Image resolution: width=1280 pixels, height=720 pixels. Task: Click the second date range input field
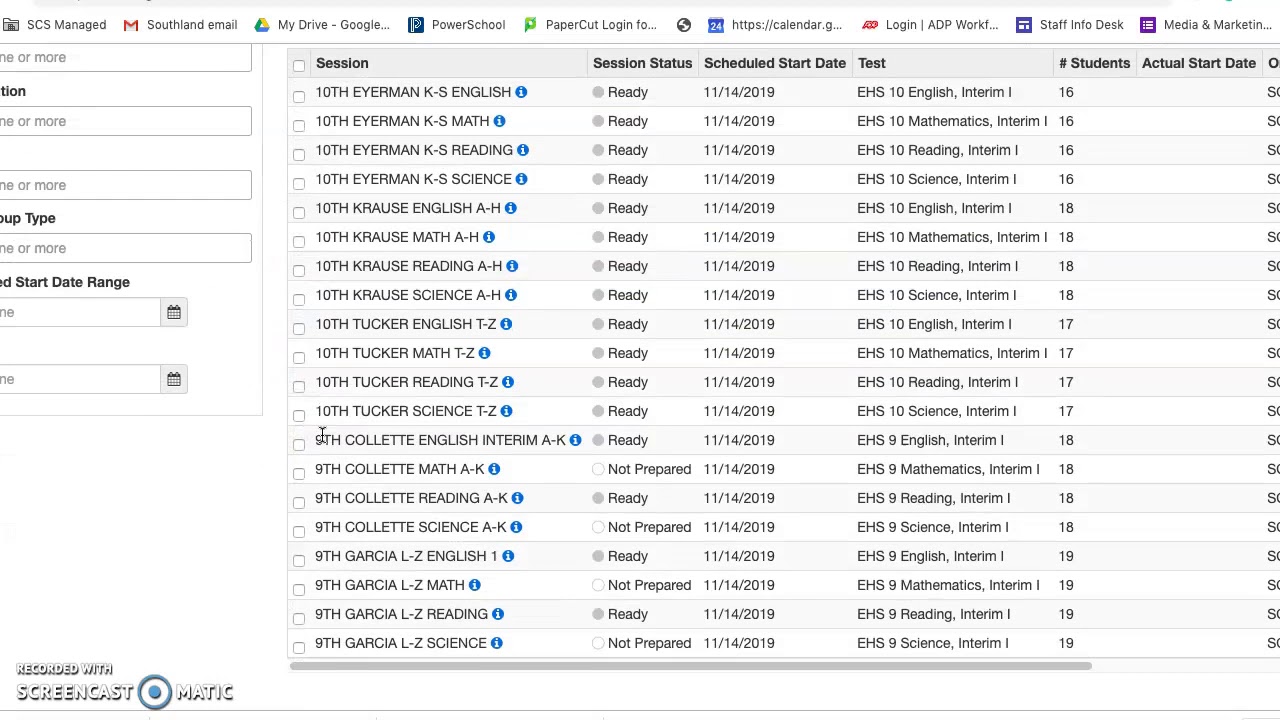pyautogui.click(x=80, y=379)
